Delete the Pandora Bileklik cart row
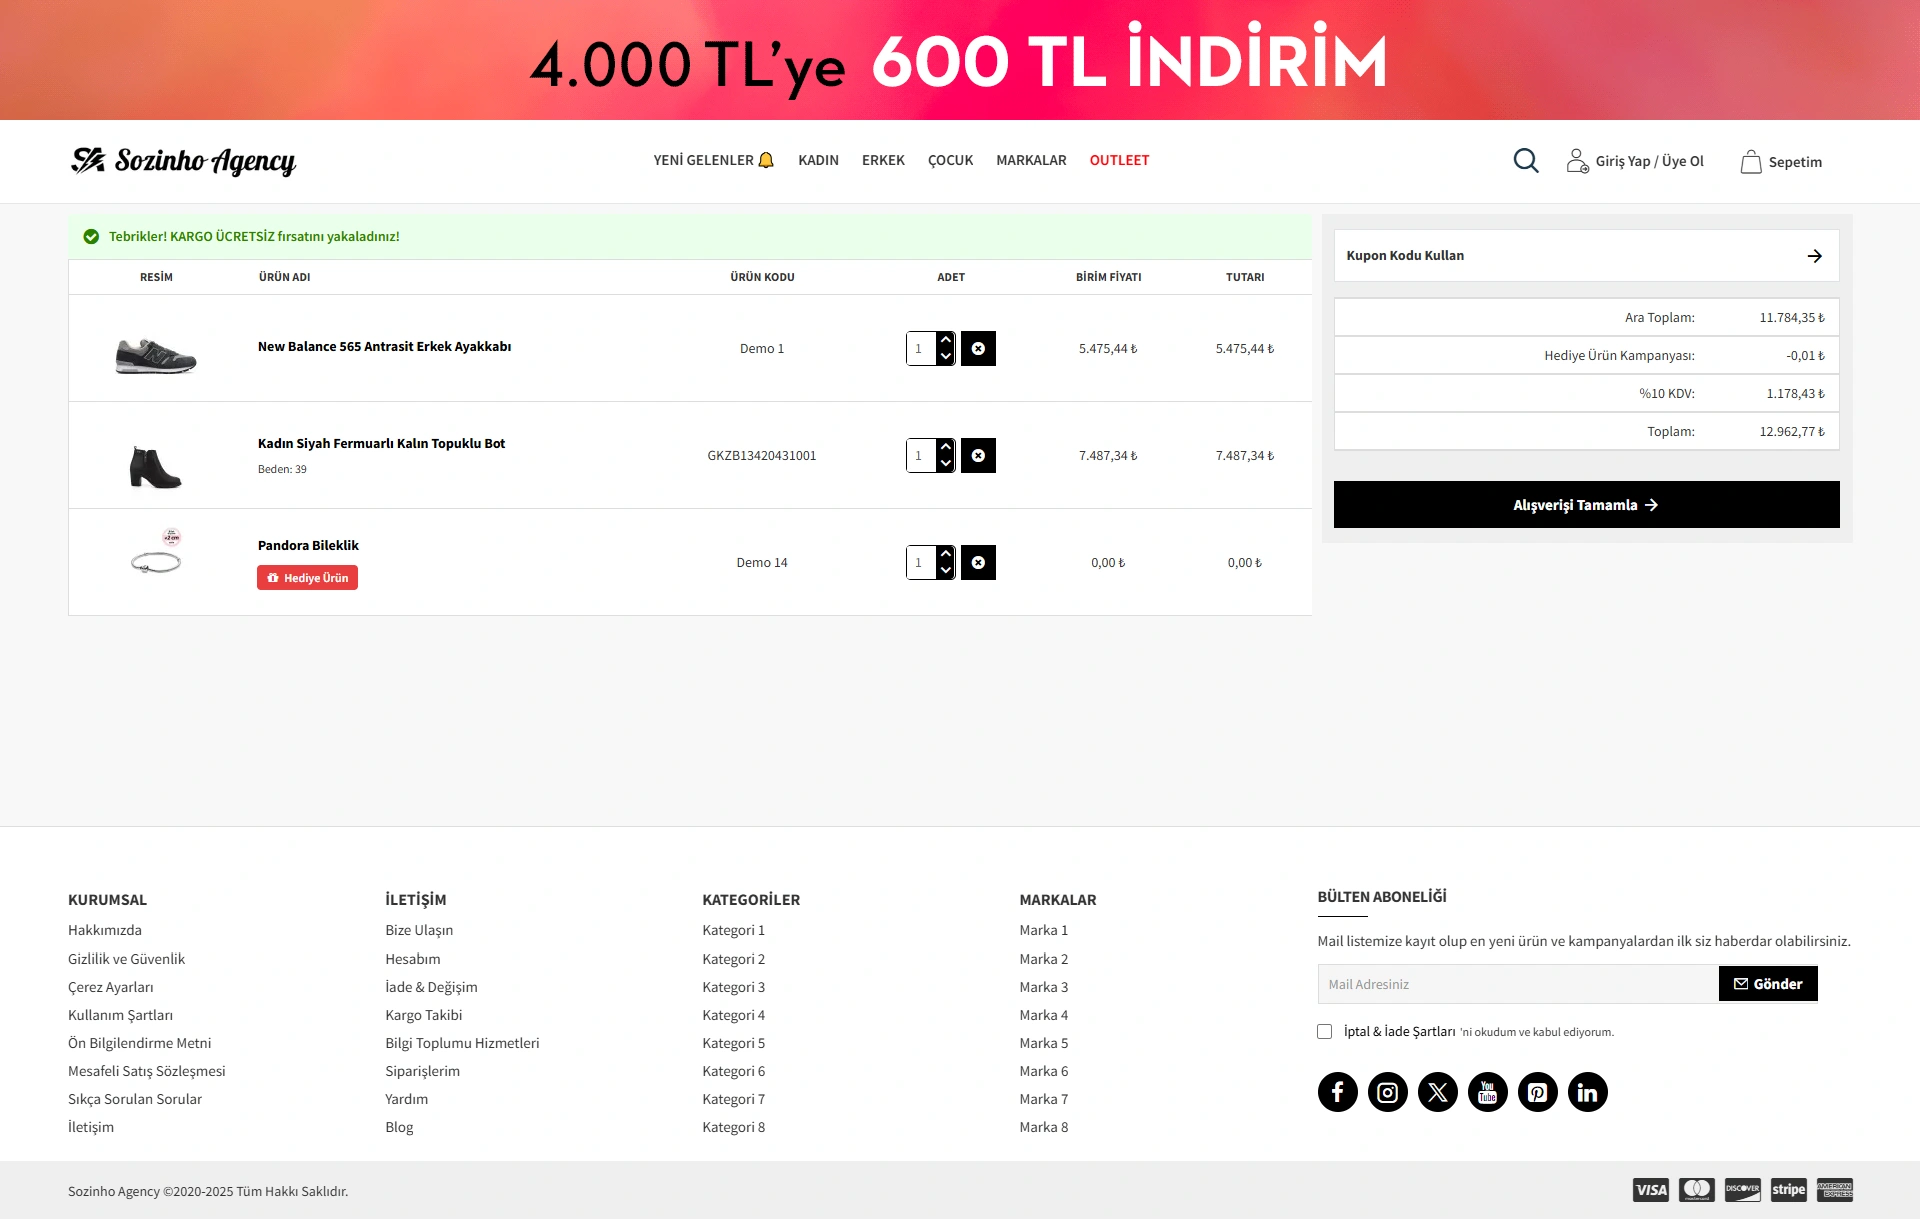The height and width of the screenshot is (1219, 1920). pos(978,563)
